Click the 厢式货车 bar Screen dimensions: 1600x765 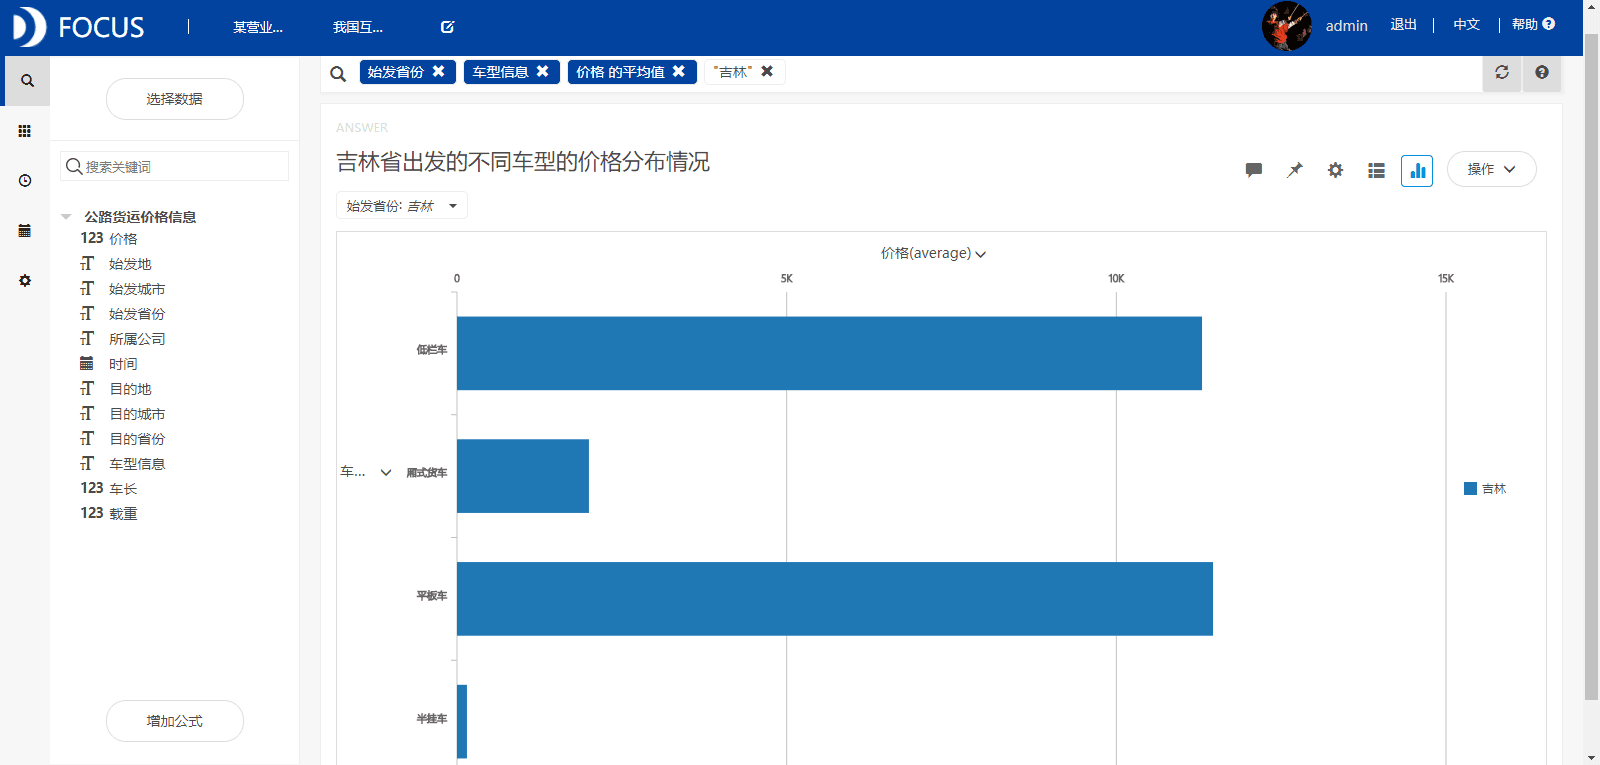point(523,476)
